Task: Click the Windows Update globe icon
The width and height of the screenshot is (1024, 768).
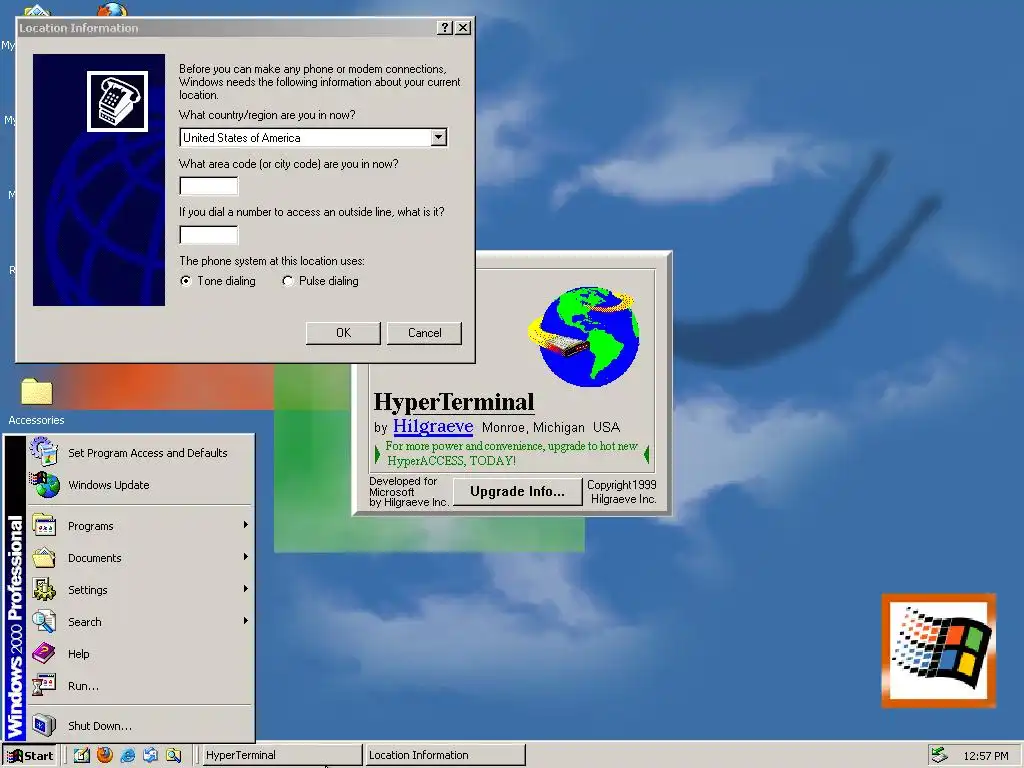Action: click(44, 485)
